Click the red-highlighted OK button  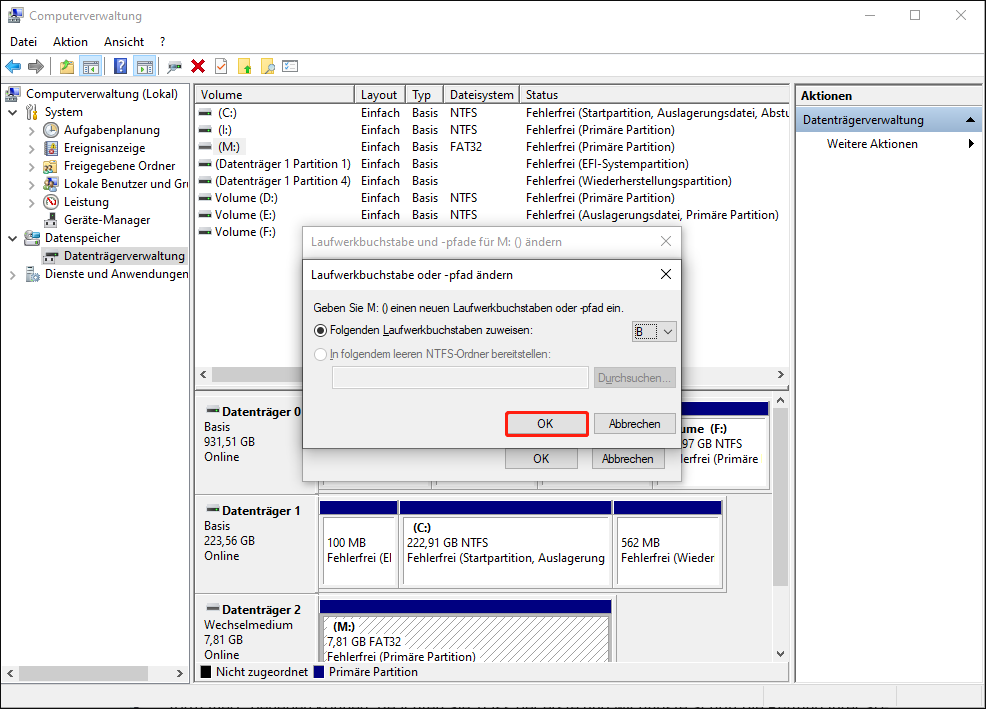pyautogui.click(x=545, y=424)
